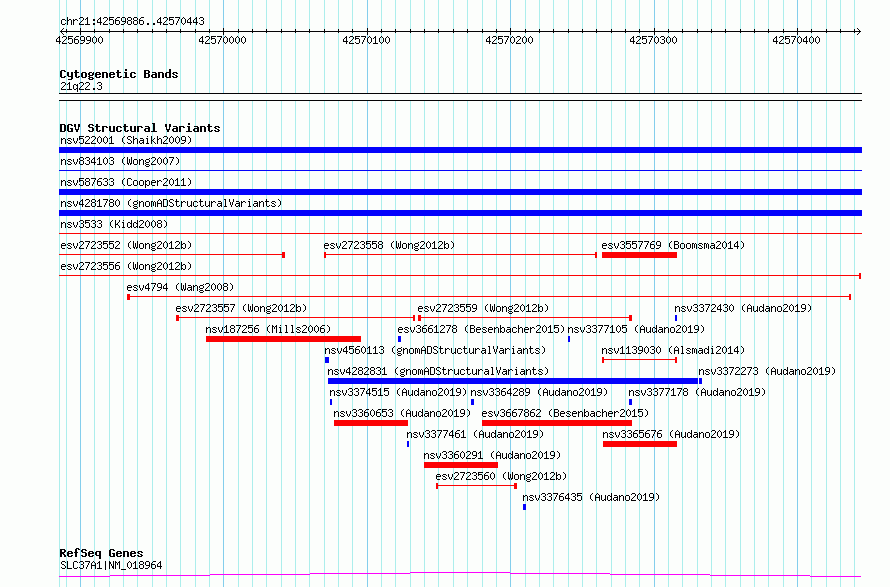Select esv2723556 (Wong2012b) label
Screen dimensions: 890x587
point(126,266)
